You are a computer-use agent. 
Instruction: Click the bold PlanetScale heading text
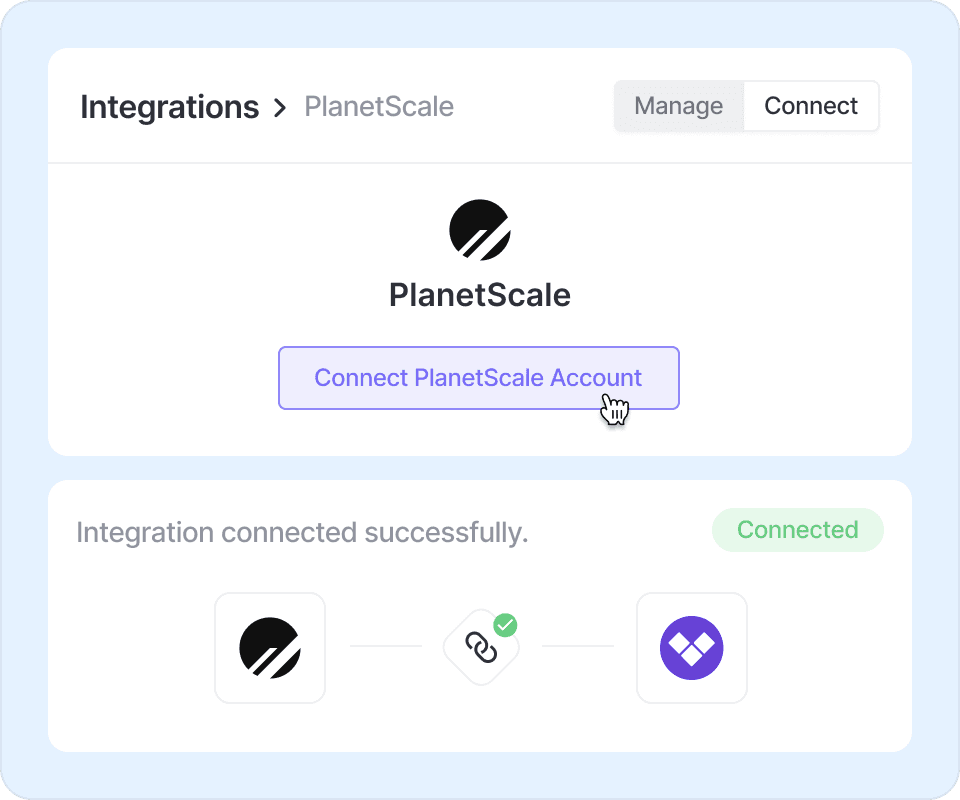coord(480,295)
